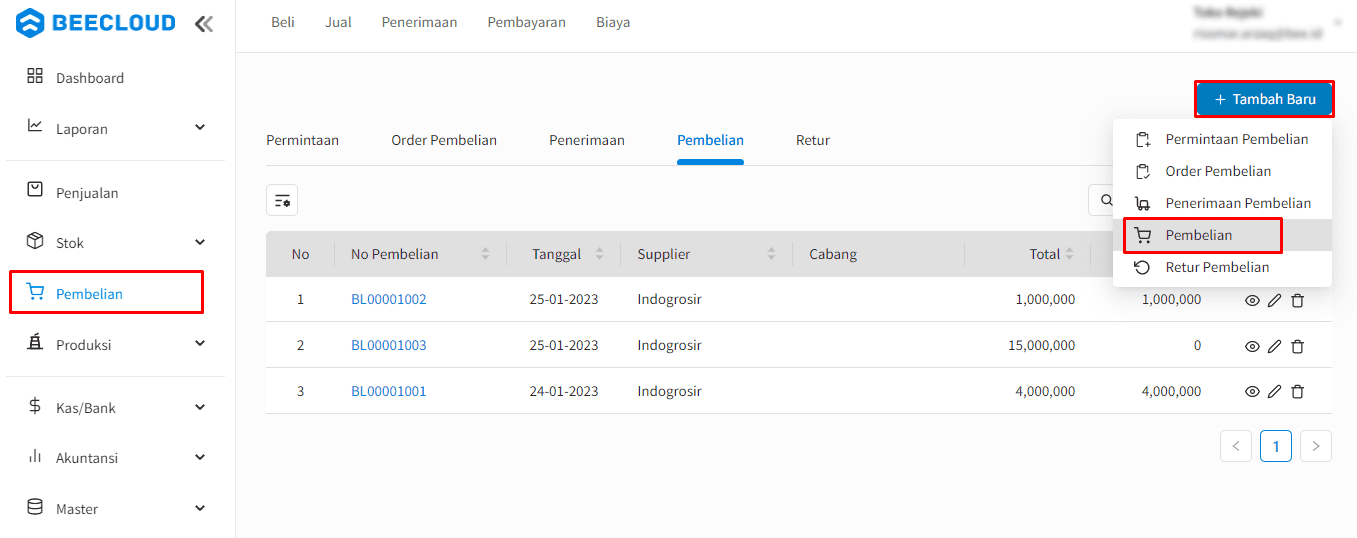Show BL00001001 details with eye icon
This screenshot has width=1357, height=538.
[x=1251, y=392]
